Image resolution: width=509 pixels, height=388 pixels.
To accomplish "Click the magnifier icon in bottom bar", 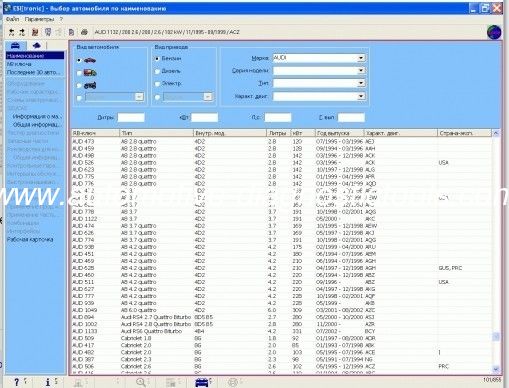I will (x=141, y=382).
